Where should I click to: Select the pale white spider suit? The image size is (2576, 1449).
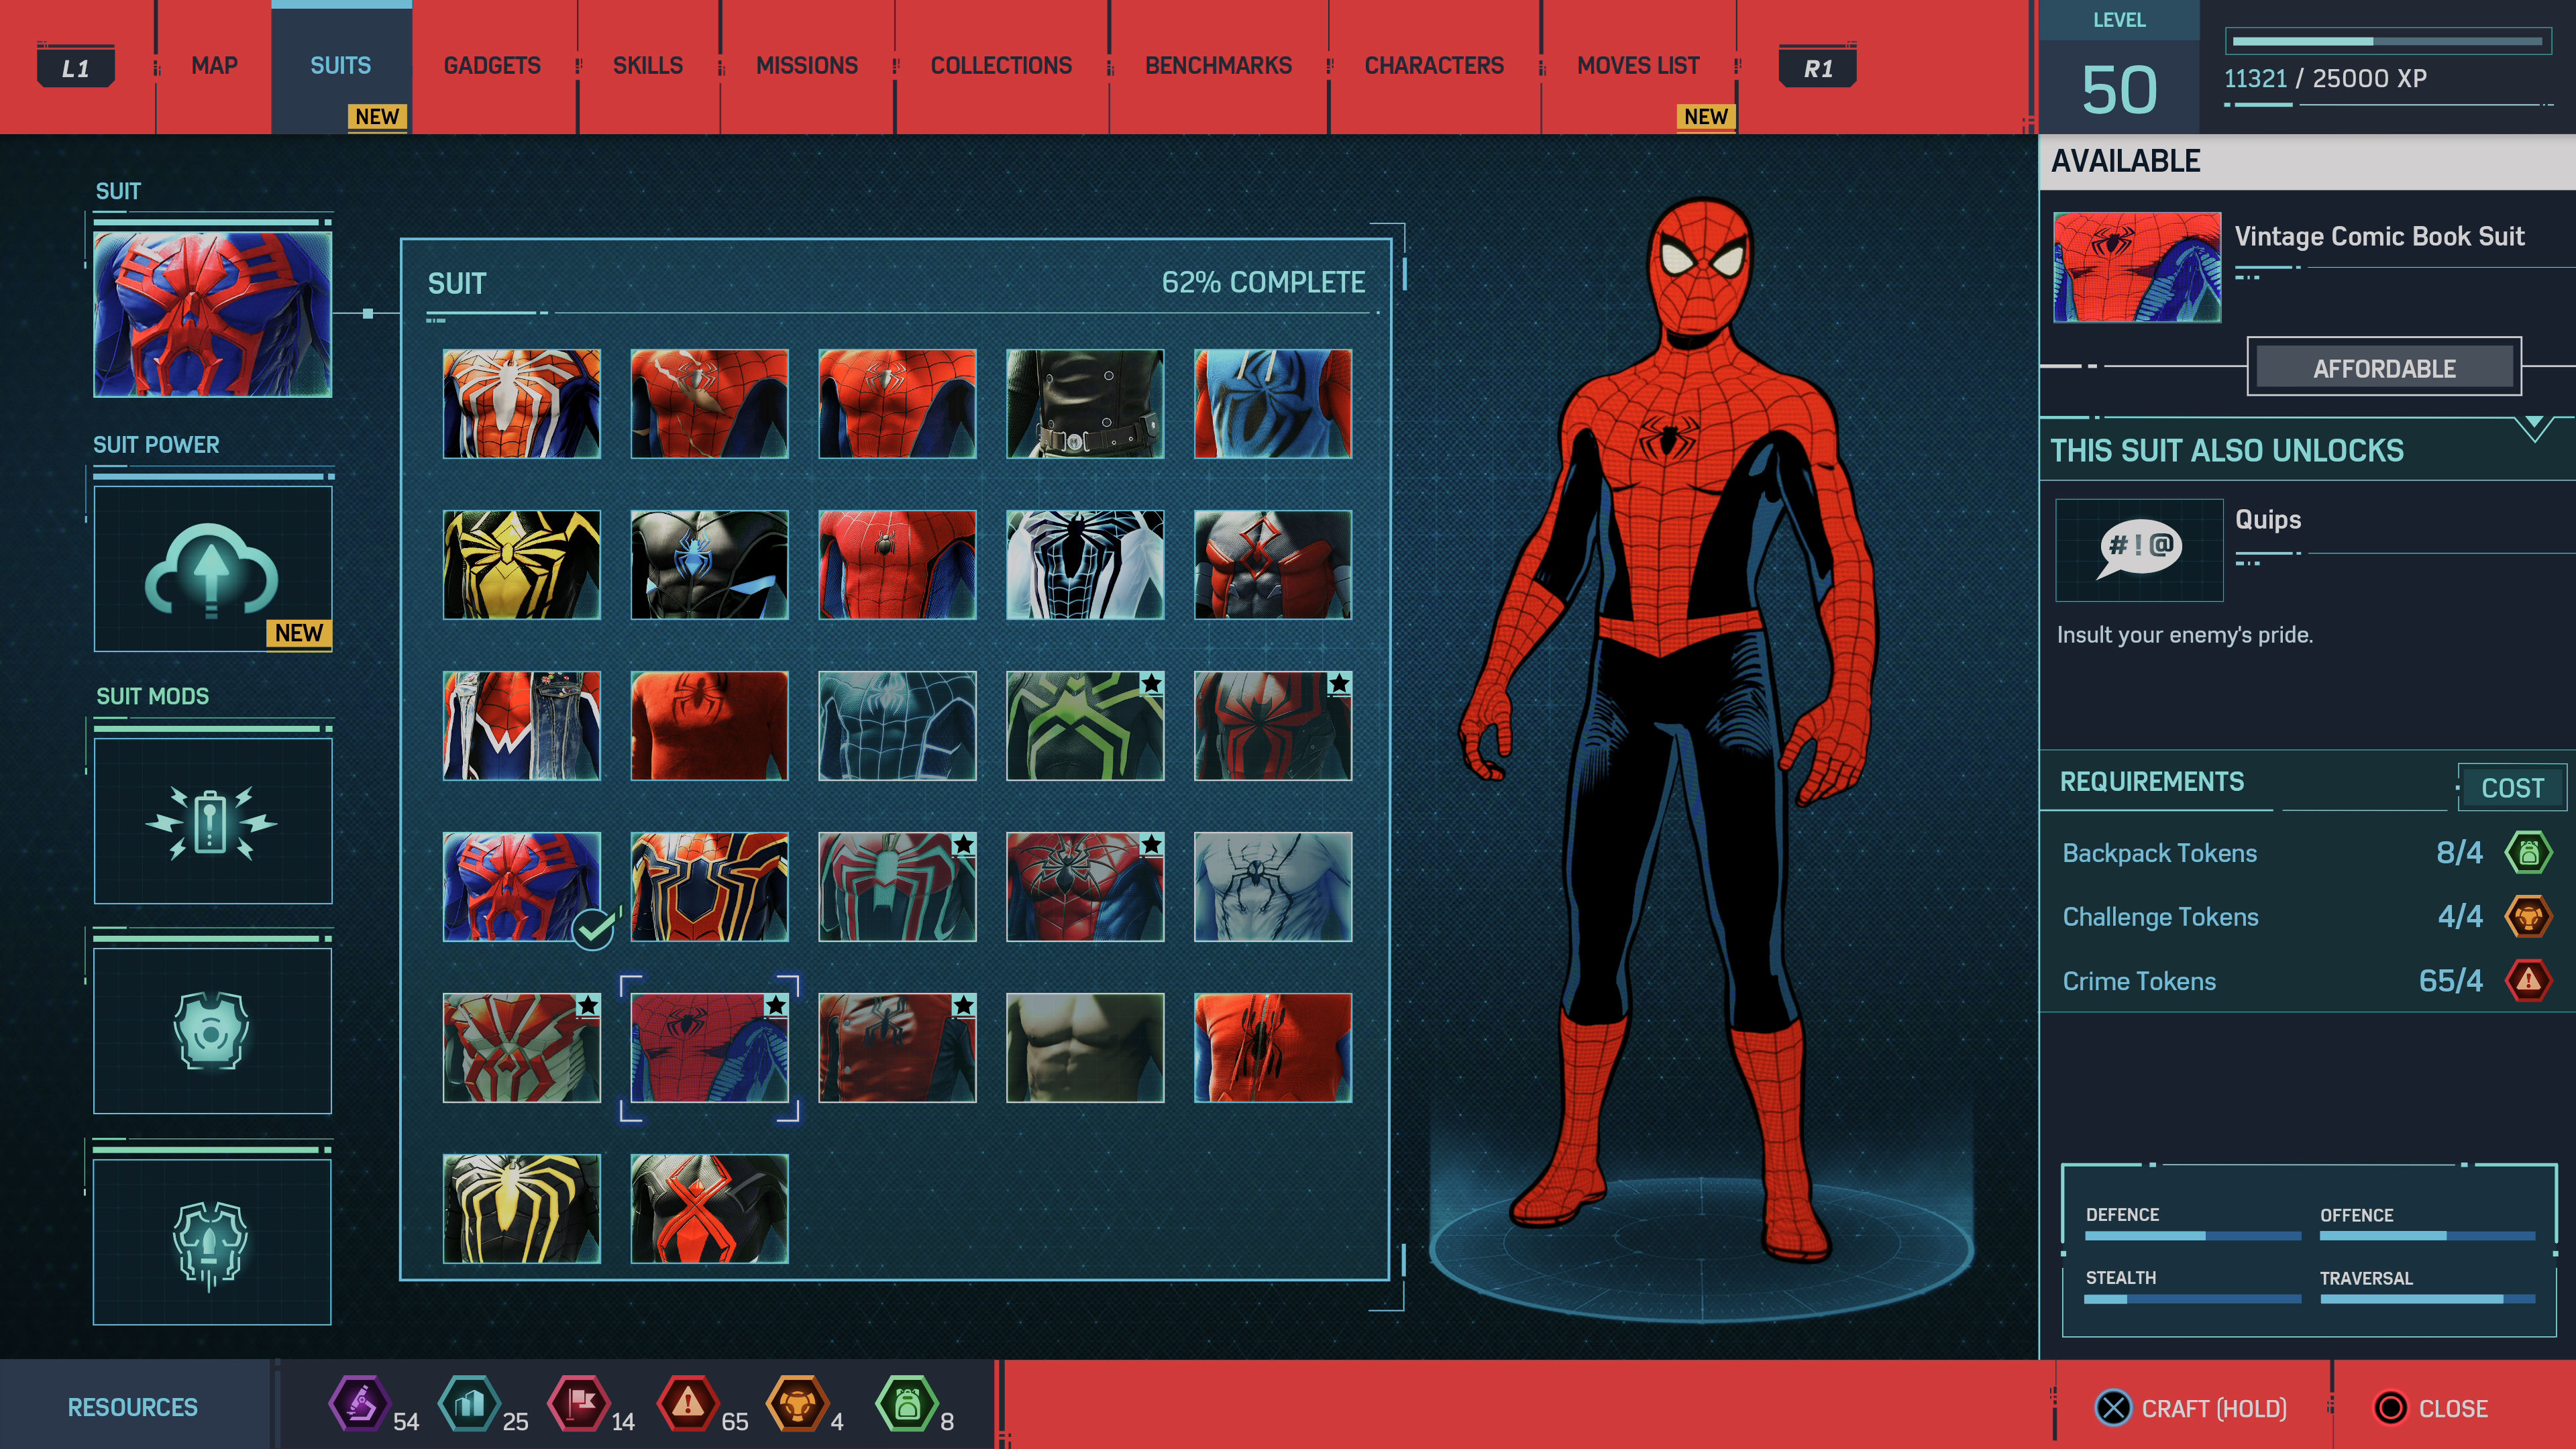pyautogui.click(x=1273, y=887)
